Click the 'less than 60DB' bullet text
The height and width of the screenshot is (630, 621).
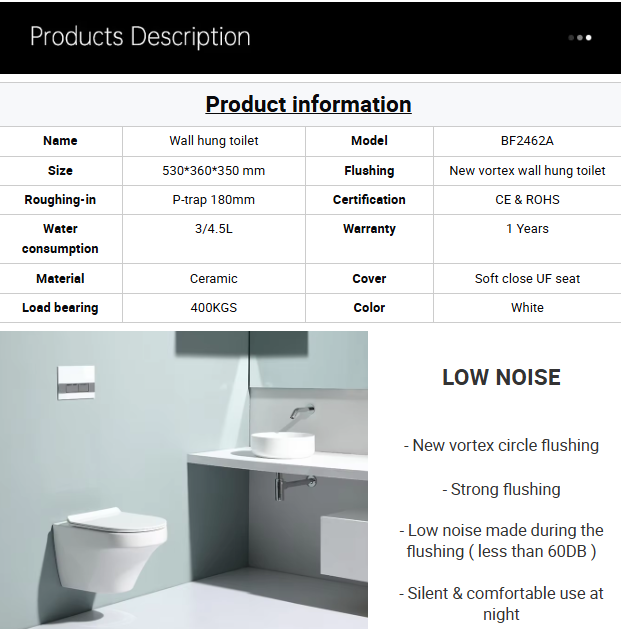(501, 541)
